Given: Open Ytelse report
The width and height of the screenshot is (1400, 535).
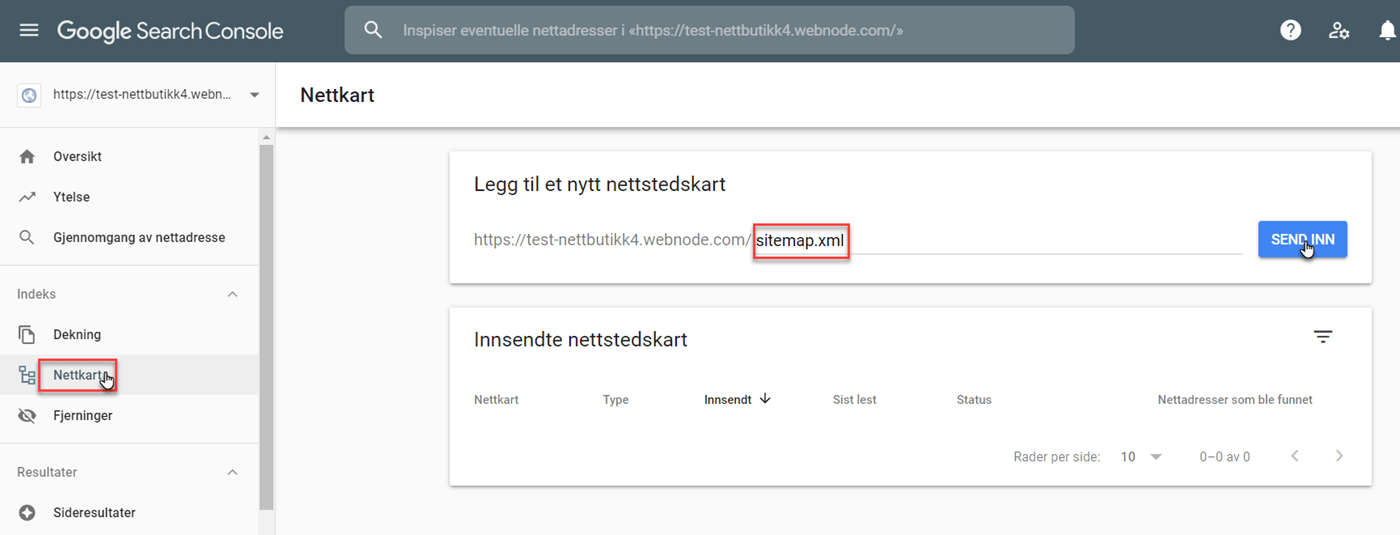Looking at the screenshot, I should [x=71, y=197].
